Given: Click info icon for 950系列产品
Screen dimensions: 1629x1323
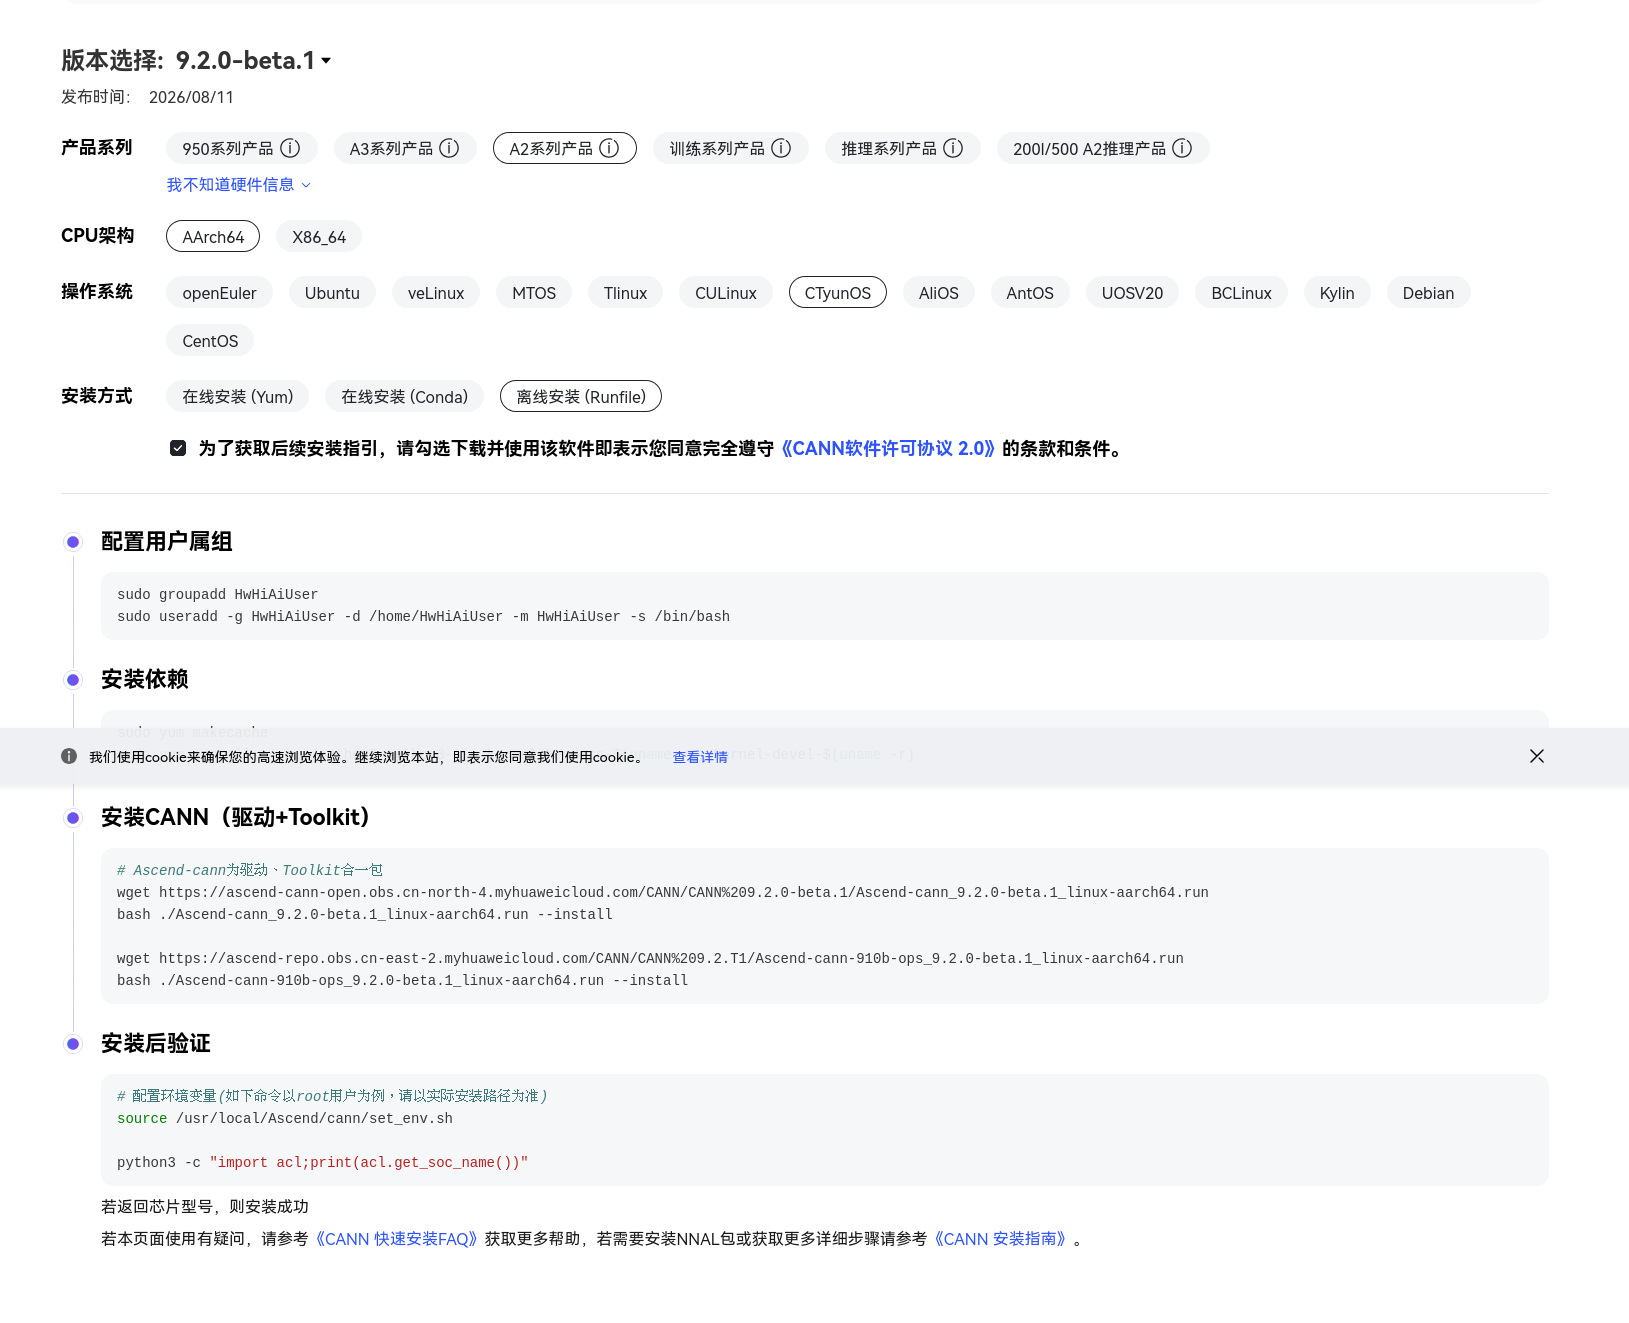Looking at the screenshot, I should [290, 148].
